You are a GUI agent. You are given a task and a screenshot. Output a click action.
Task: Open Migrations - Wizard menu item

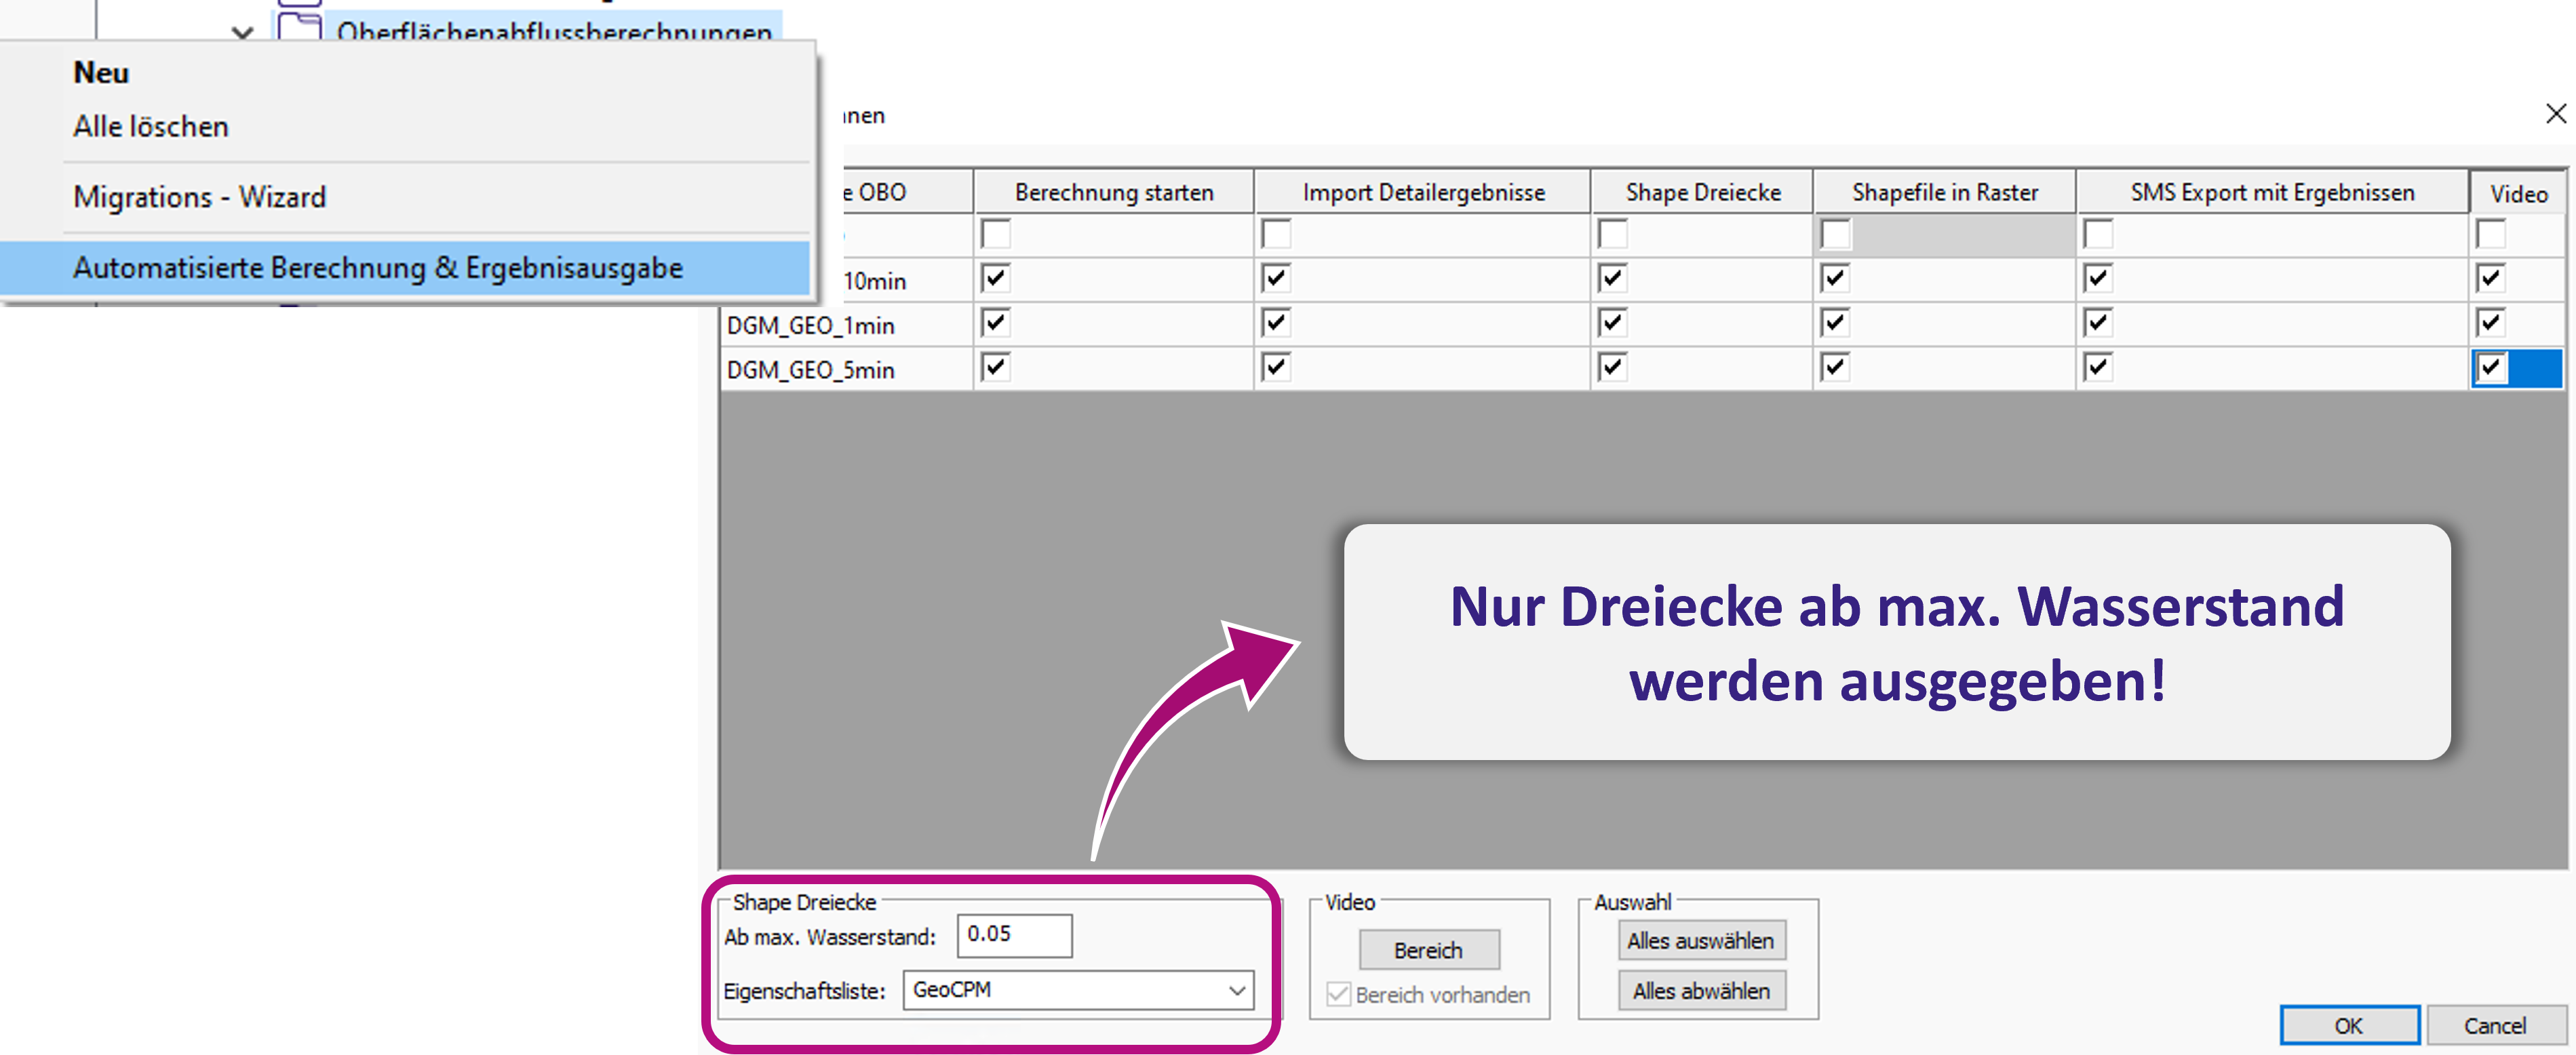(200, 197)
